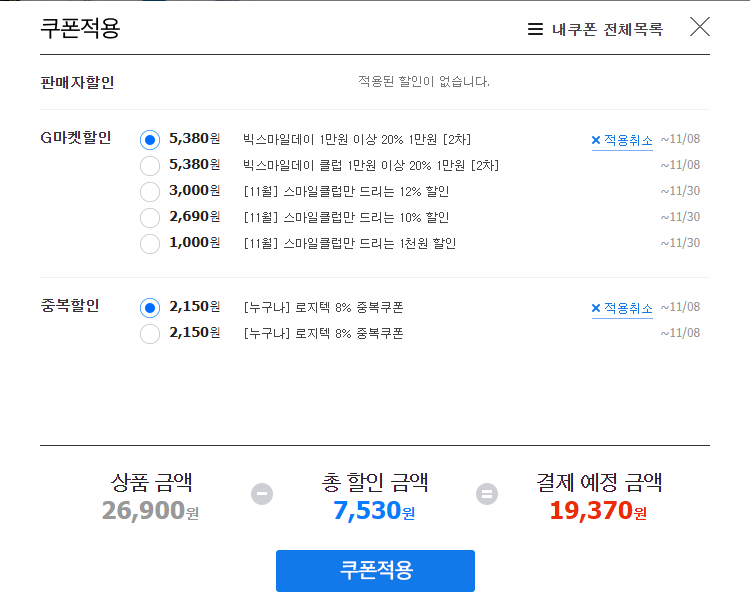This screenshot has width=750, height=599.
Task: Click the blue X icon in 중복할인 적용취소
Action: pos(596,308)
